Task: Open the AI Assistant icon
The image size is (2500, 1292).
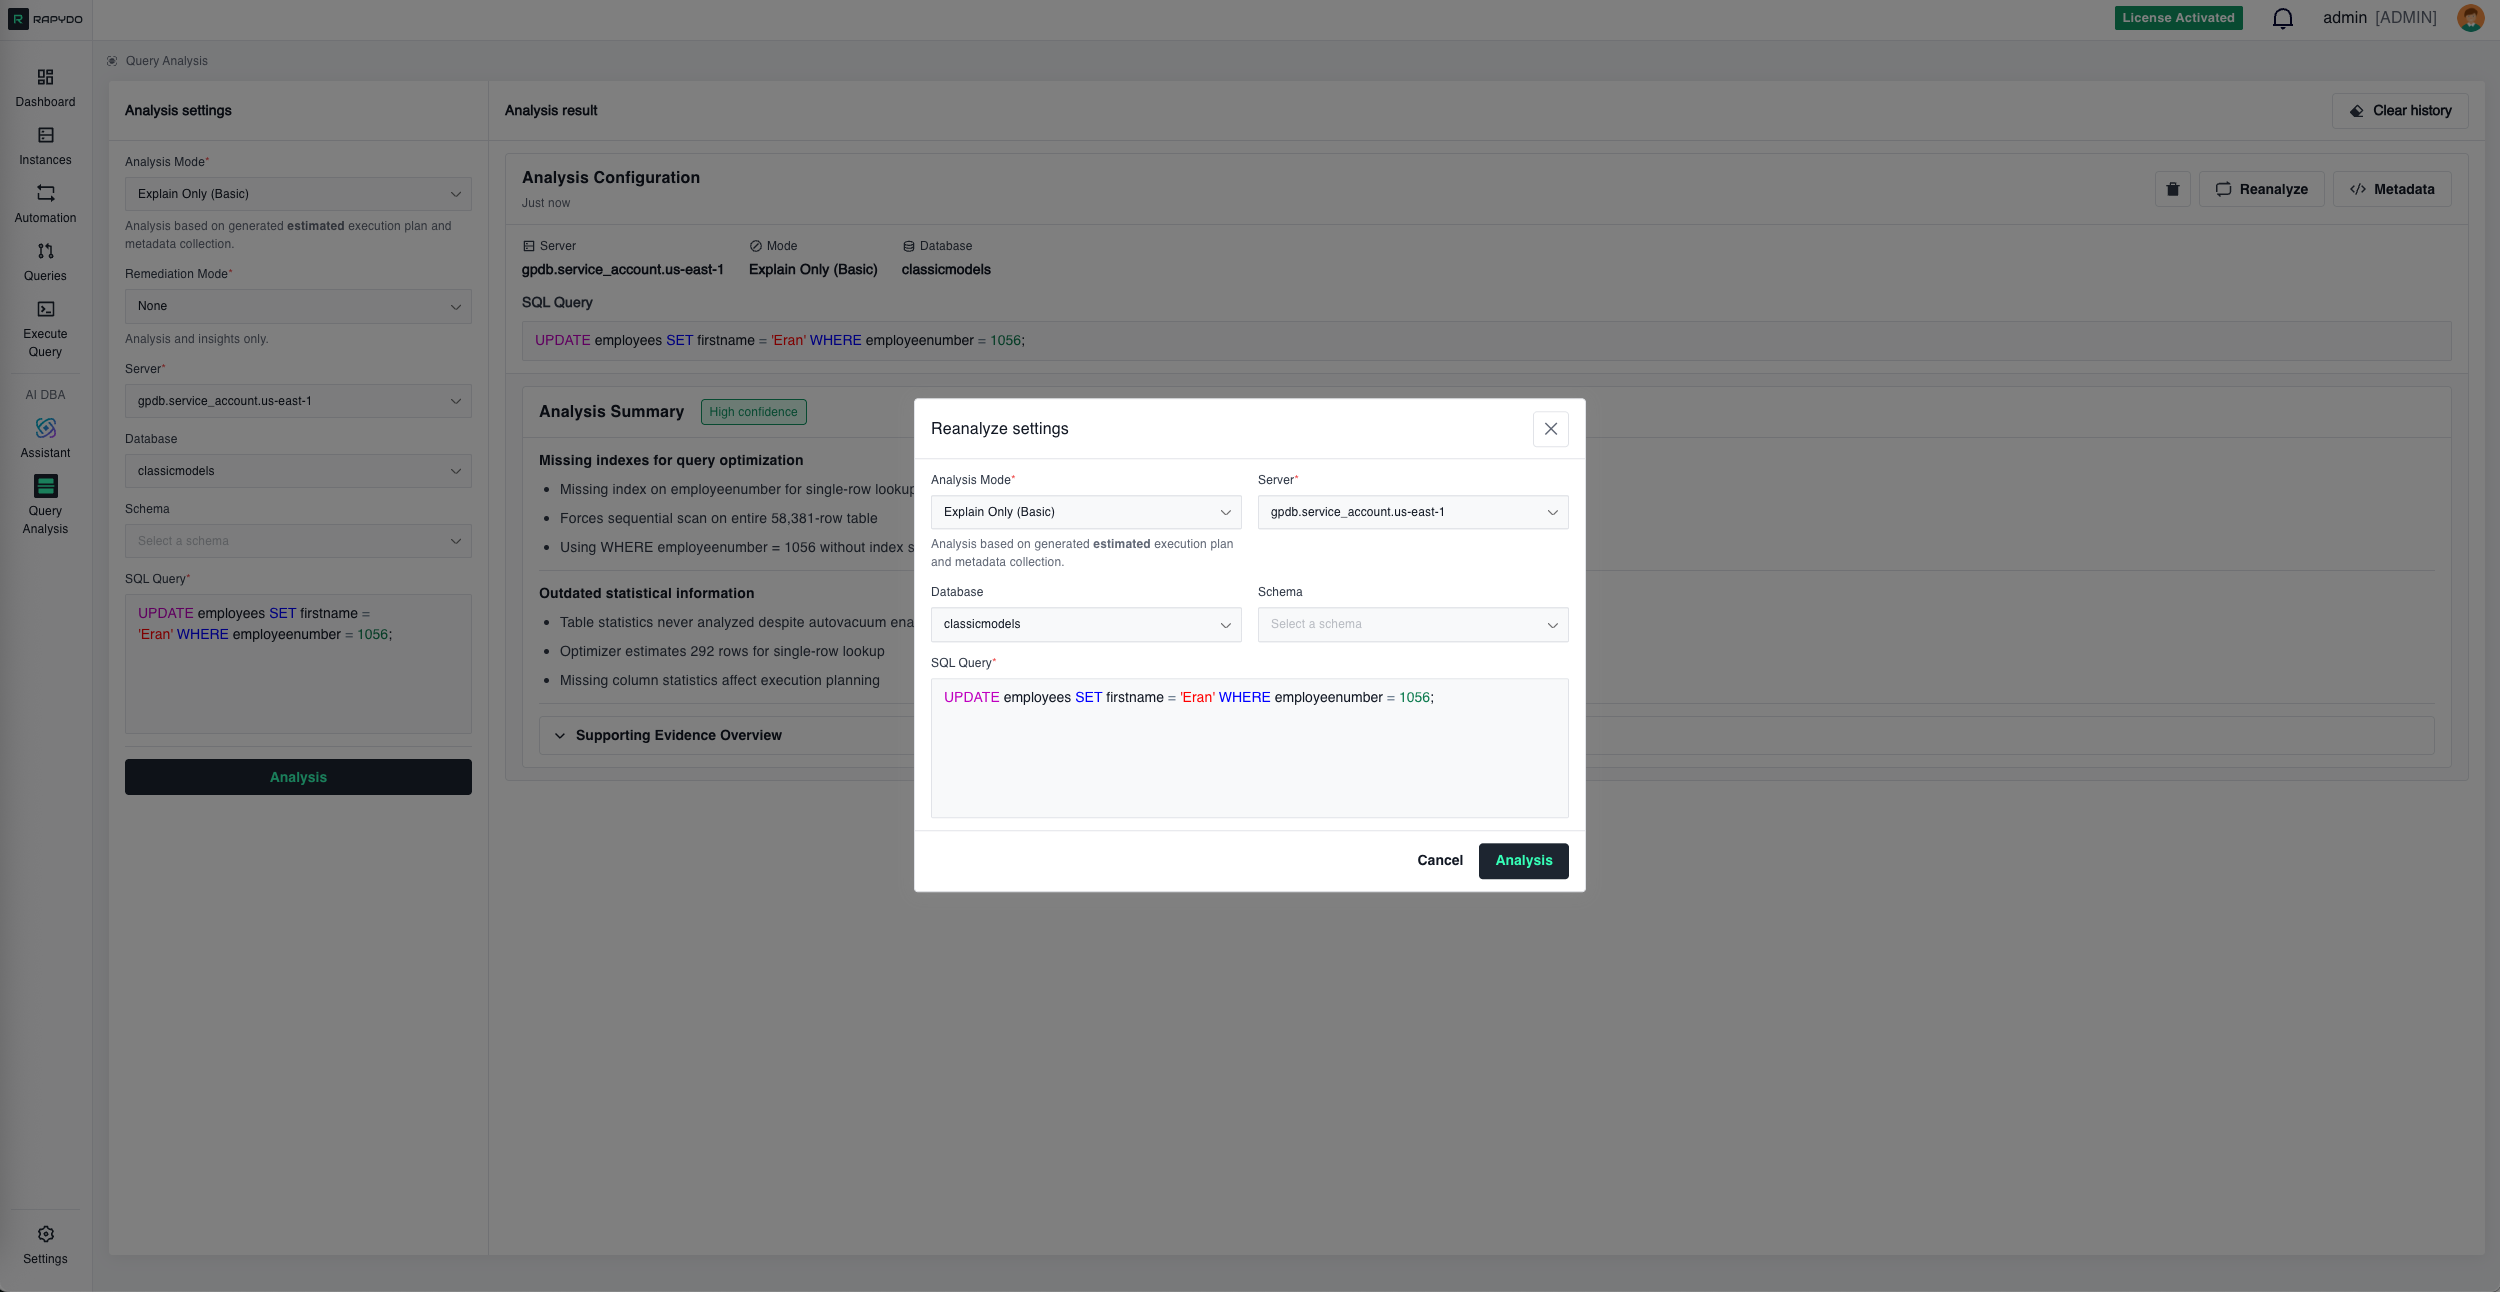Action: coord(45,429)
